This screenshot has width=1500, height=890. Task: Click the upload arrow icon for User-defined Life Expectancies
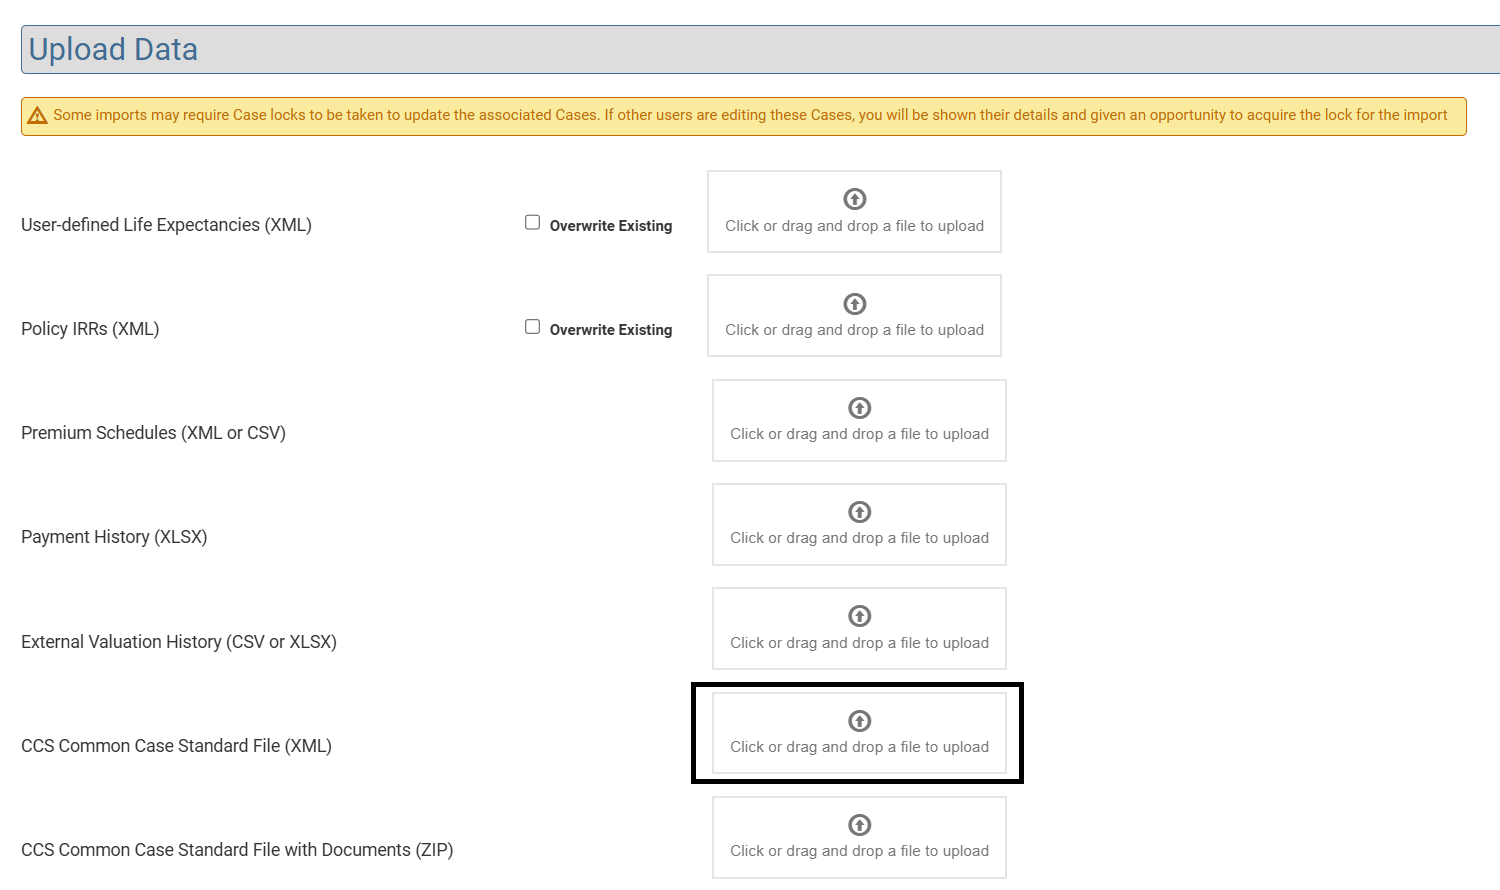click(x=854, y=199)
